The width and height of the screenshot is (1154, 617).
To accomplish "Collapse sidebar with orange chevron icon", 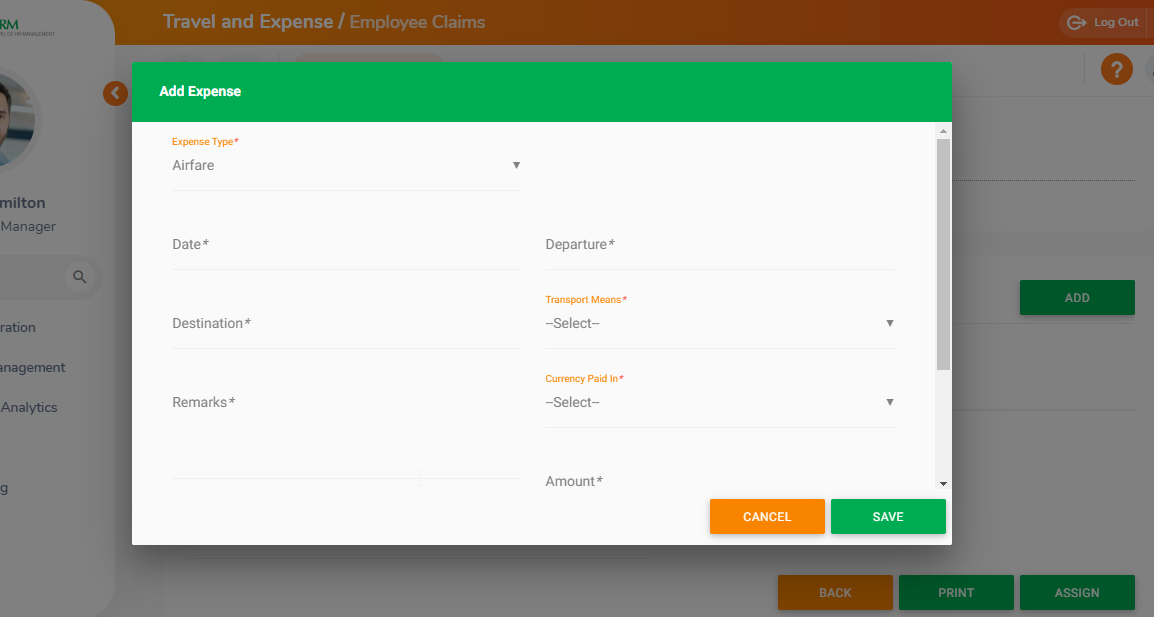I will (x=115, y=94).
